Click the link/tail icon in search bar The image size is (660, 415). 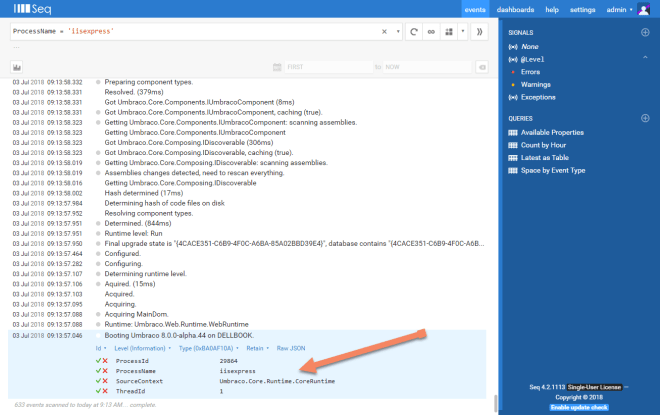click(430, 32)
